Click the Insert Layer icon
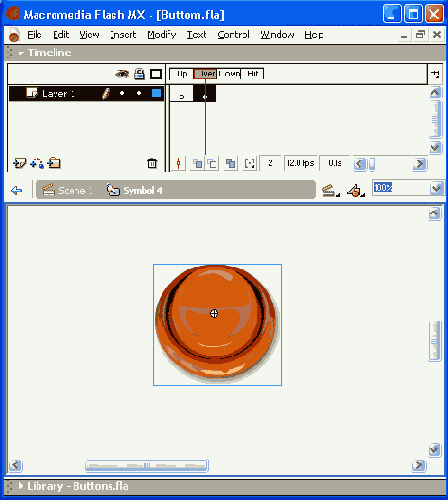The width and height of the screenshot is (448, 500). pyautogui.click(x=19, y=163)
